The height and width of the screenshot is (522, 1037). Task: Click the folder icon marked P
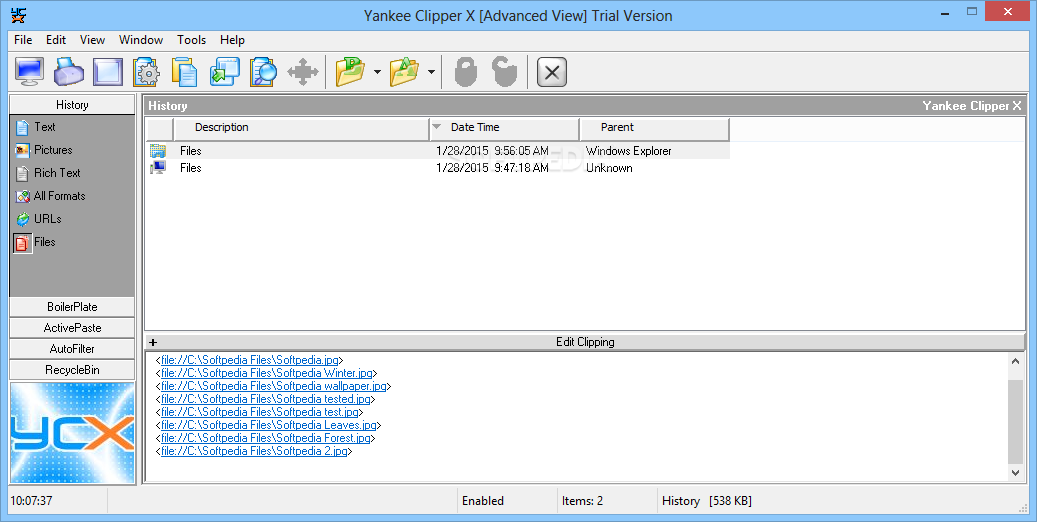351,71
